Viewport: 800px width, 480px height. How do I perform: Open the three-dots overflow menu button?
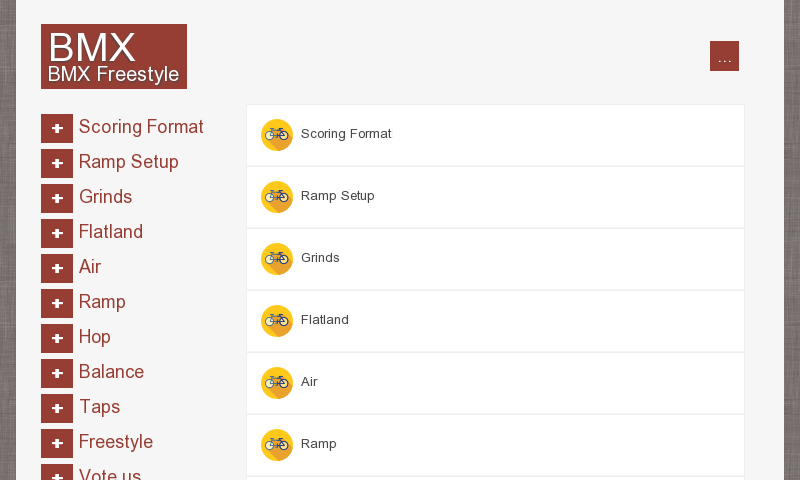pyautogui.click(x=724, y=57)
